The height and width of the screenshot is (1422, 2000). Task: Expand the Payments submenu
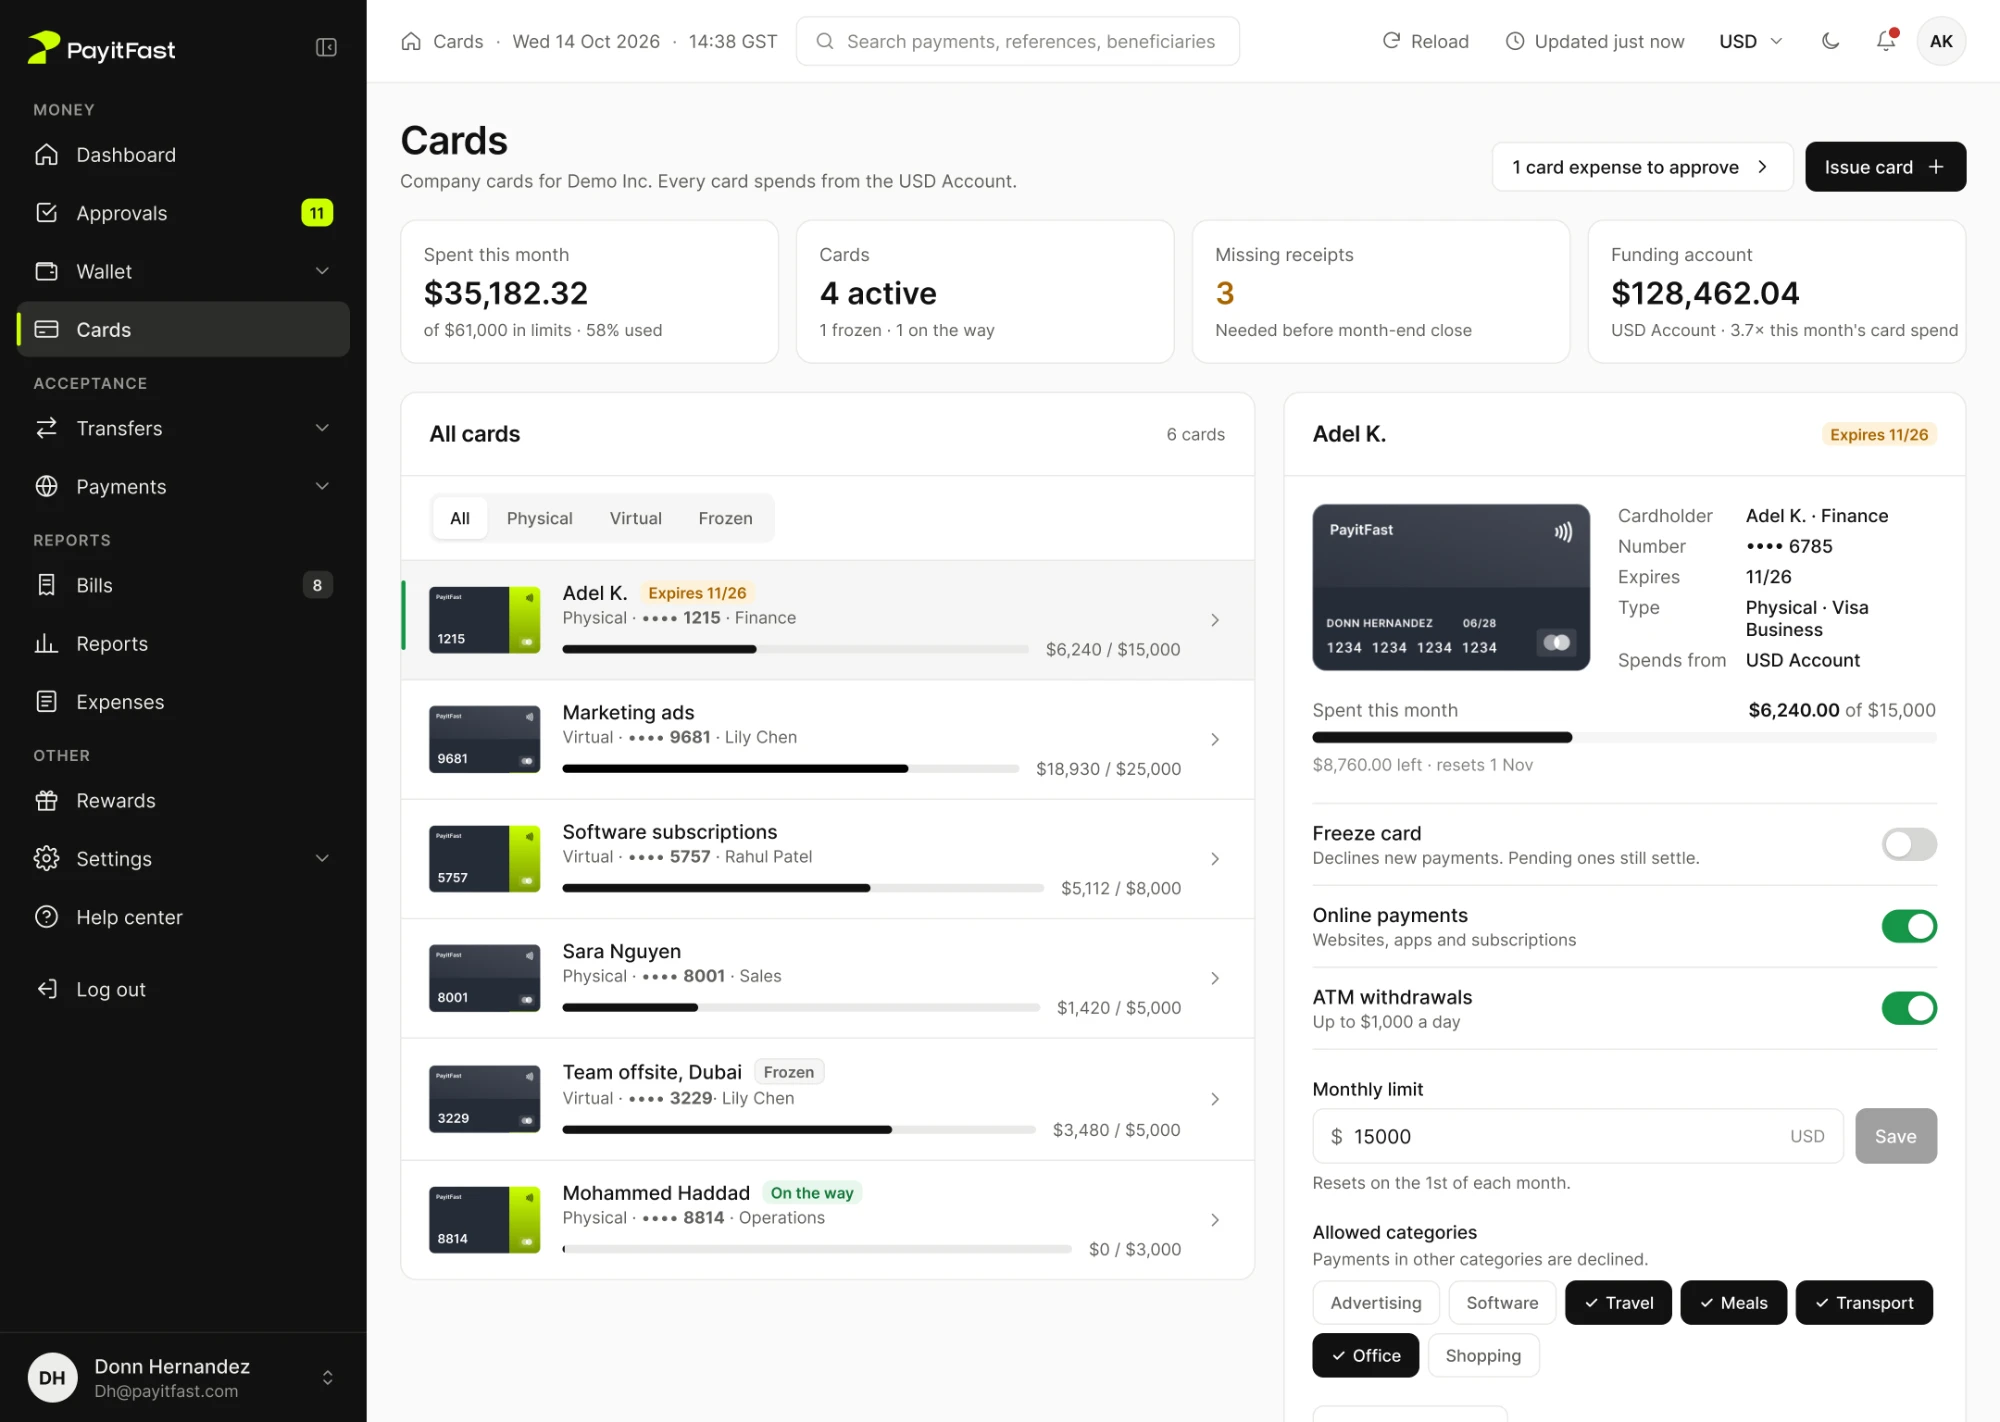(x=322, y=486)
